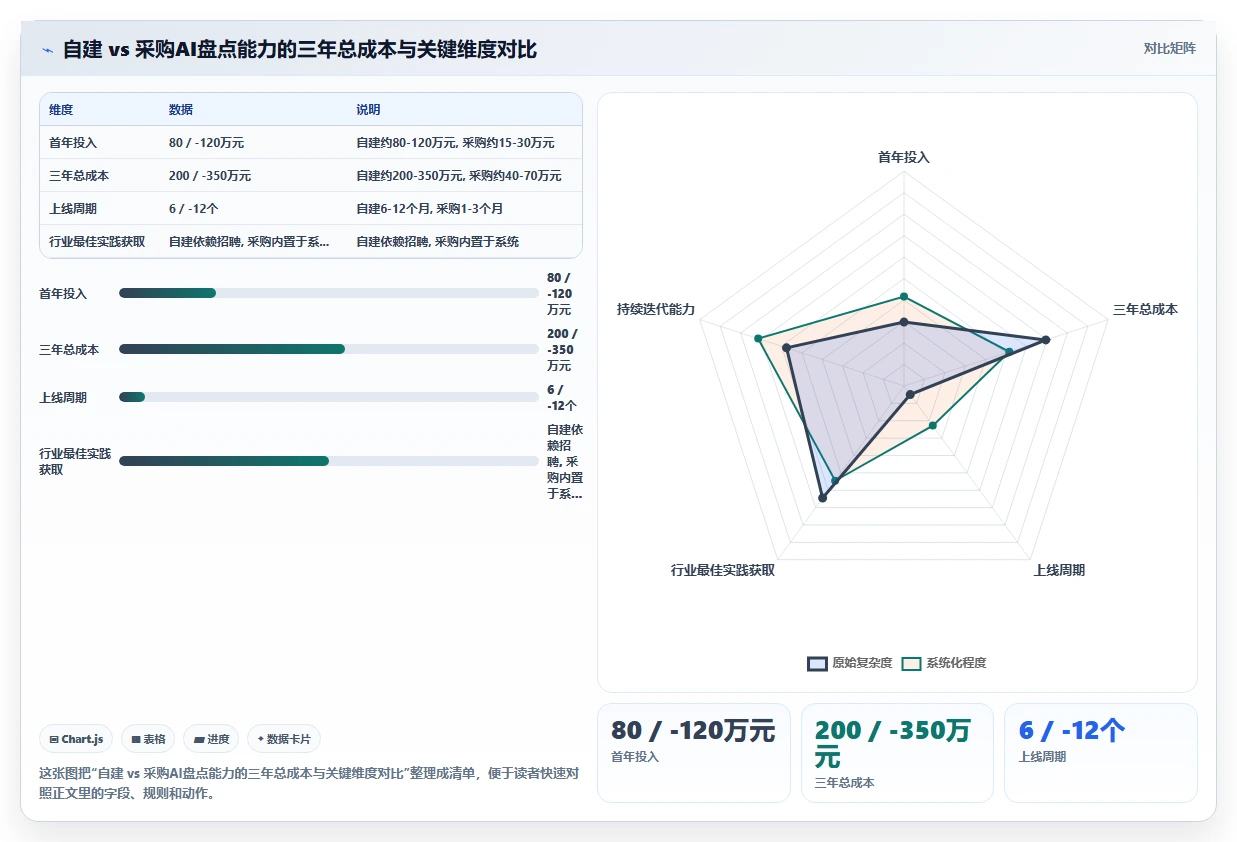Toggle 原始复杂度 legend swatch
Image resolution: width=1237 pixels, height=842 pixels.
point(817,663)
